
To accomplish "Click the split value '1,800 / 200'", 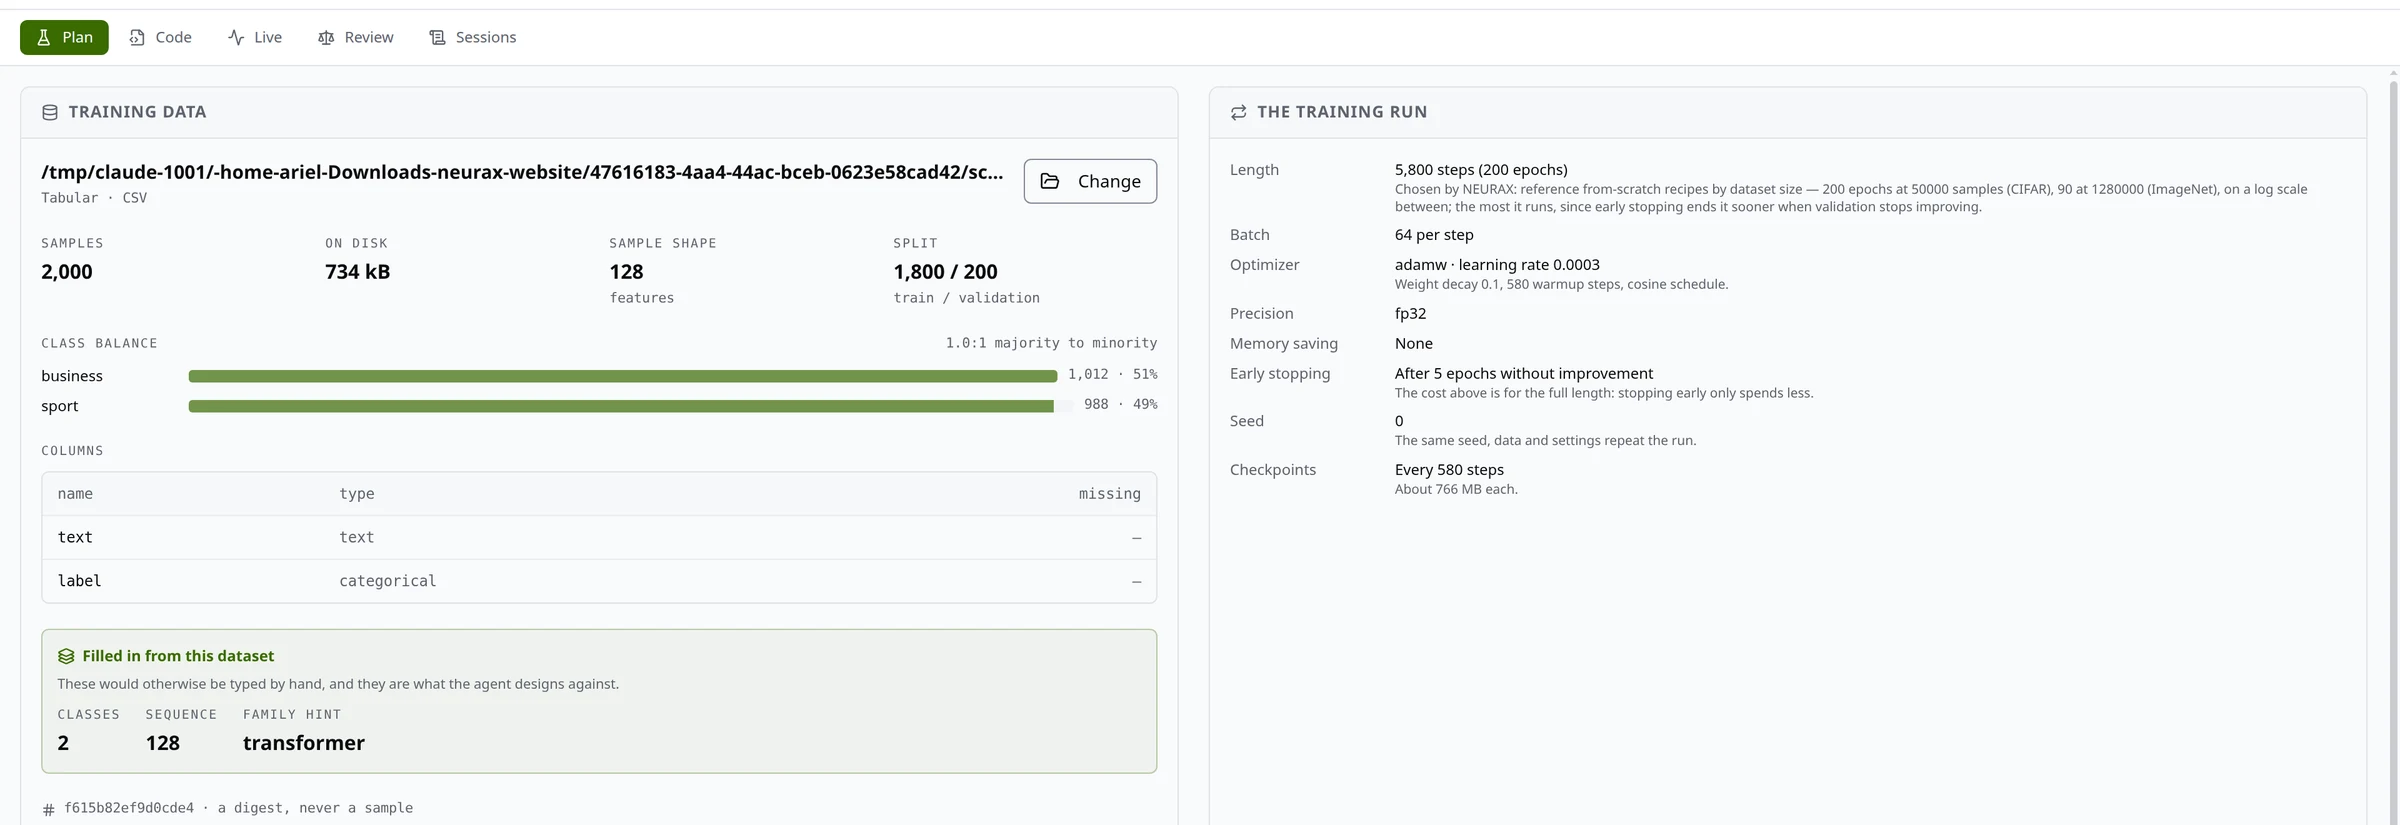I will [945, 272].
